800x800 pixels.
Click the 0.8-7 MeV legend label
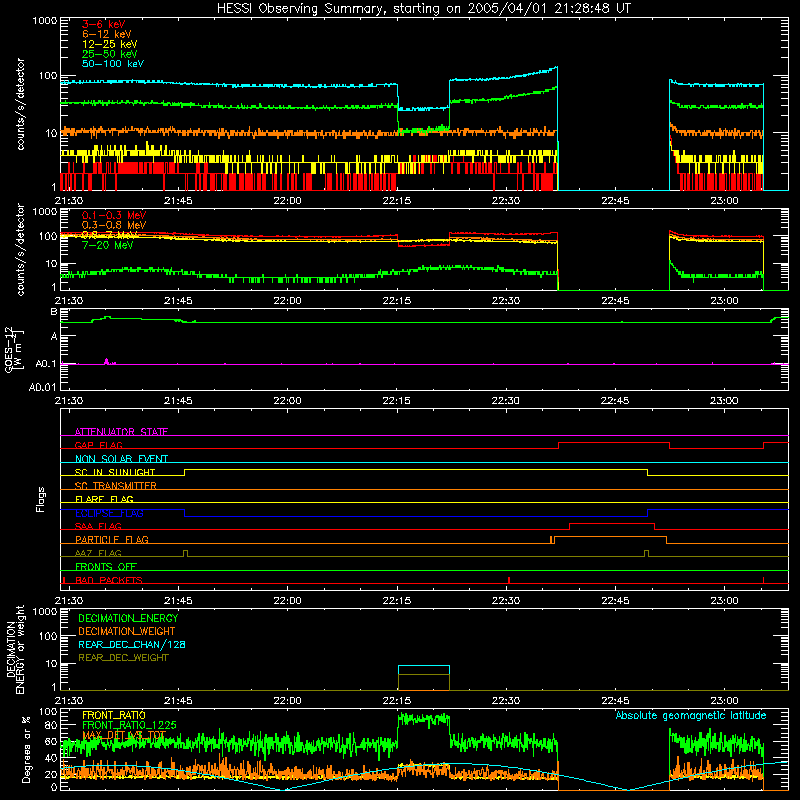coord(110,235)
